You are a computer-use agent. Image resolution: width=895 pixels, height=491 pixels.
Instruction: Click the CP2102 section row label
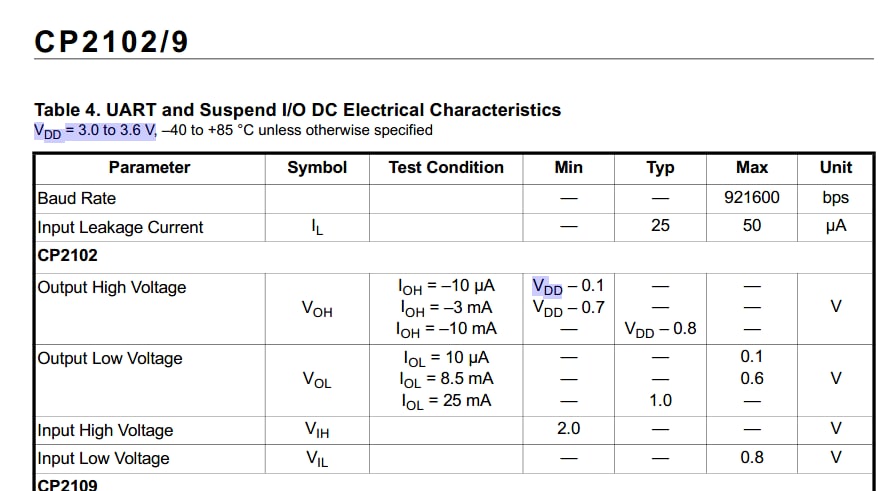pyautogui.click(x=71, y=255)
